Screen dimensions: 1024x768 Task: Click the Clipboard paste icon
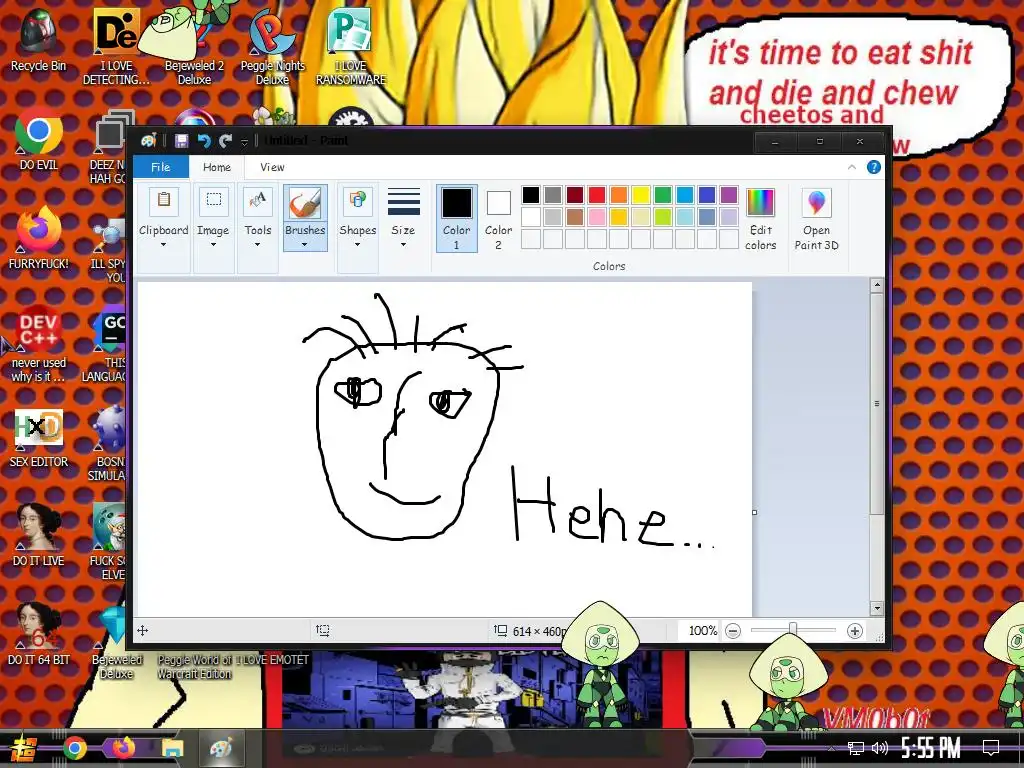[164, 200]
